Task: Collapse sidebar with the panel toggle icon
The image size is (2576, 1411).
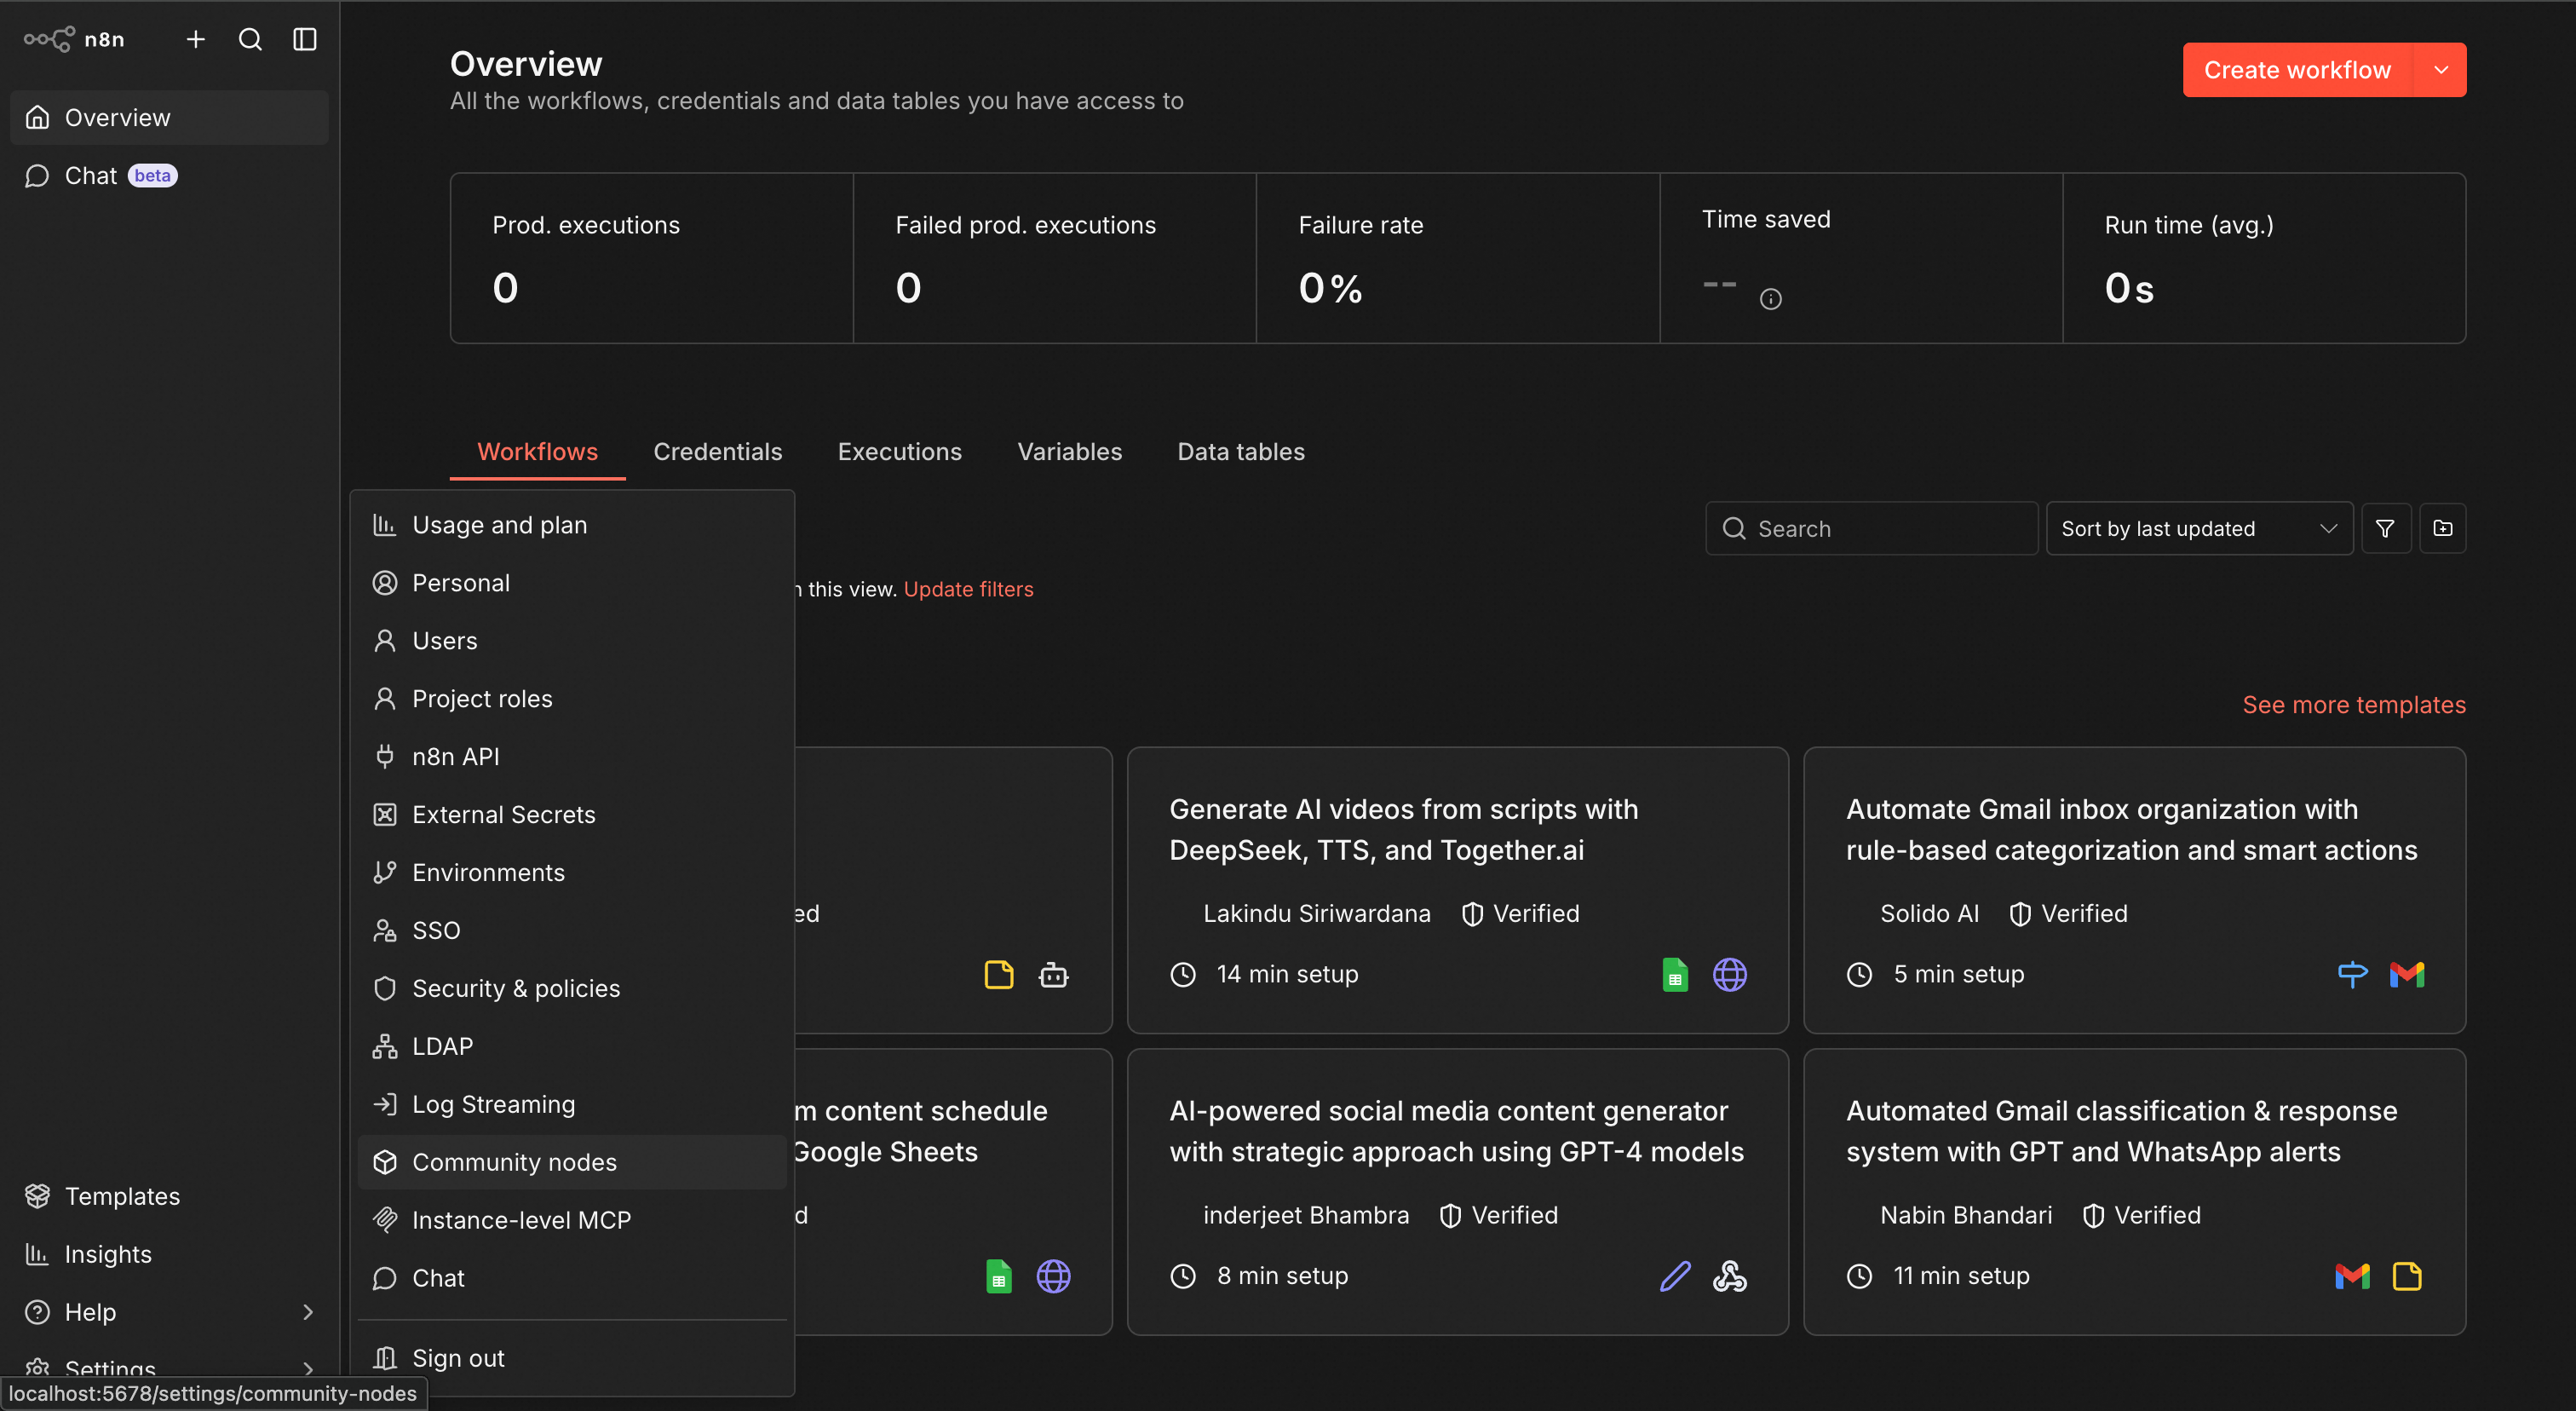Action: click(305, 39)
